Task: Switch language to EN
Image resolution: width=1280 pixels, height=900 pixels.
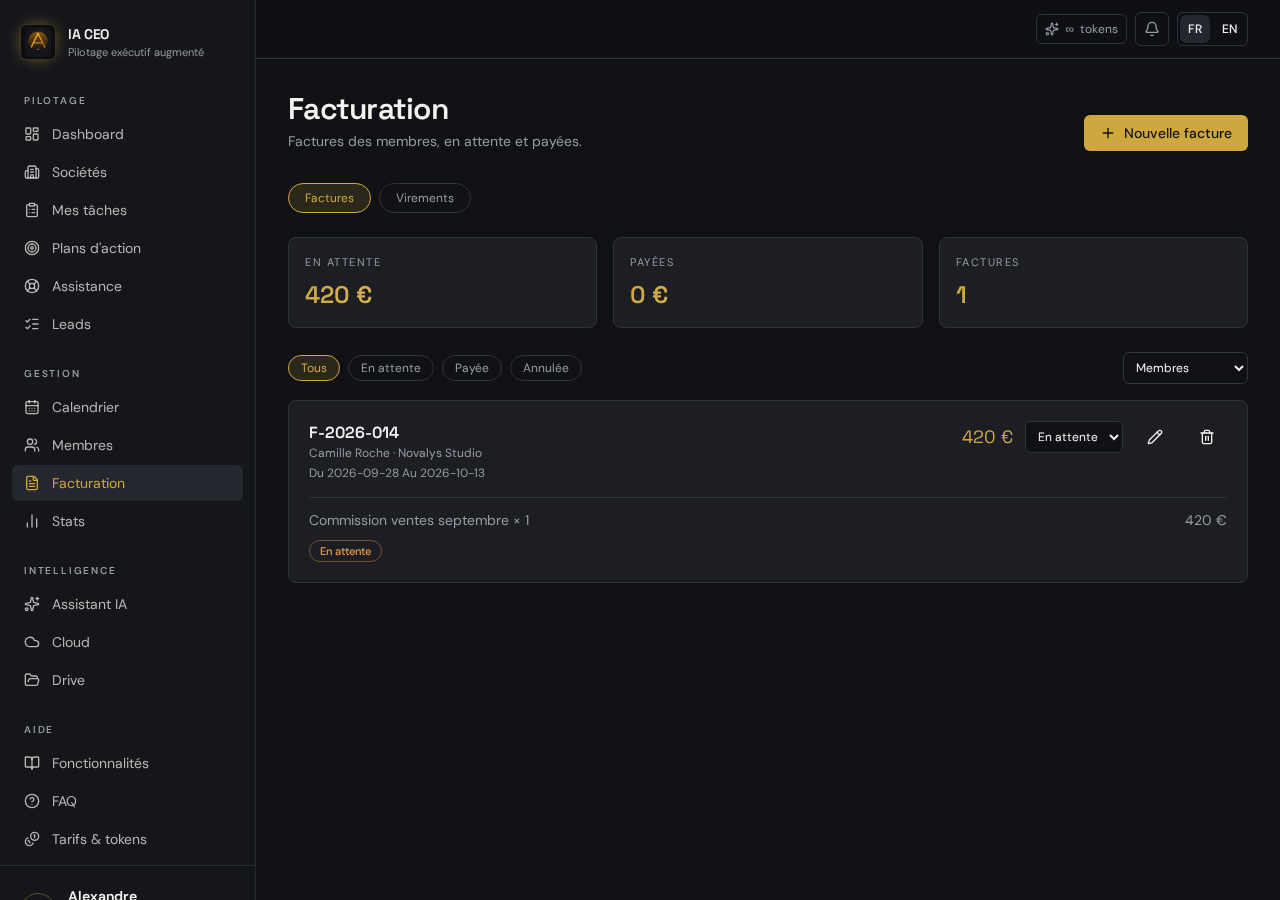Action: tap(1230, 29)
